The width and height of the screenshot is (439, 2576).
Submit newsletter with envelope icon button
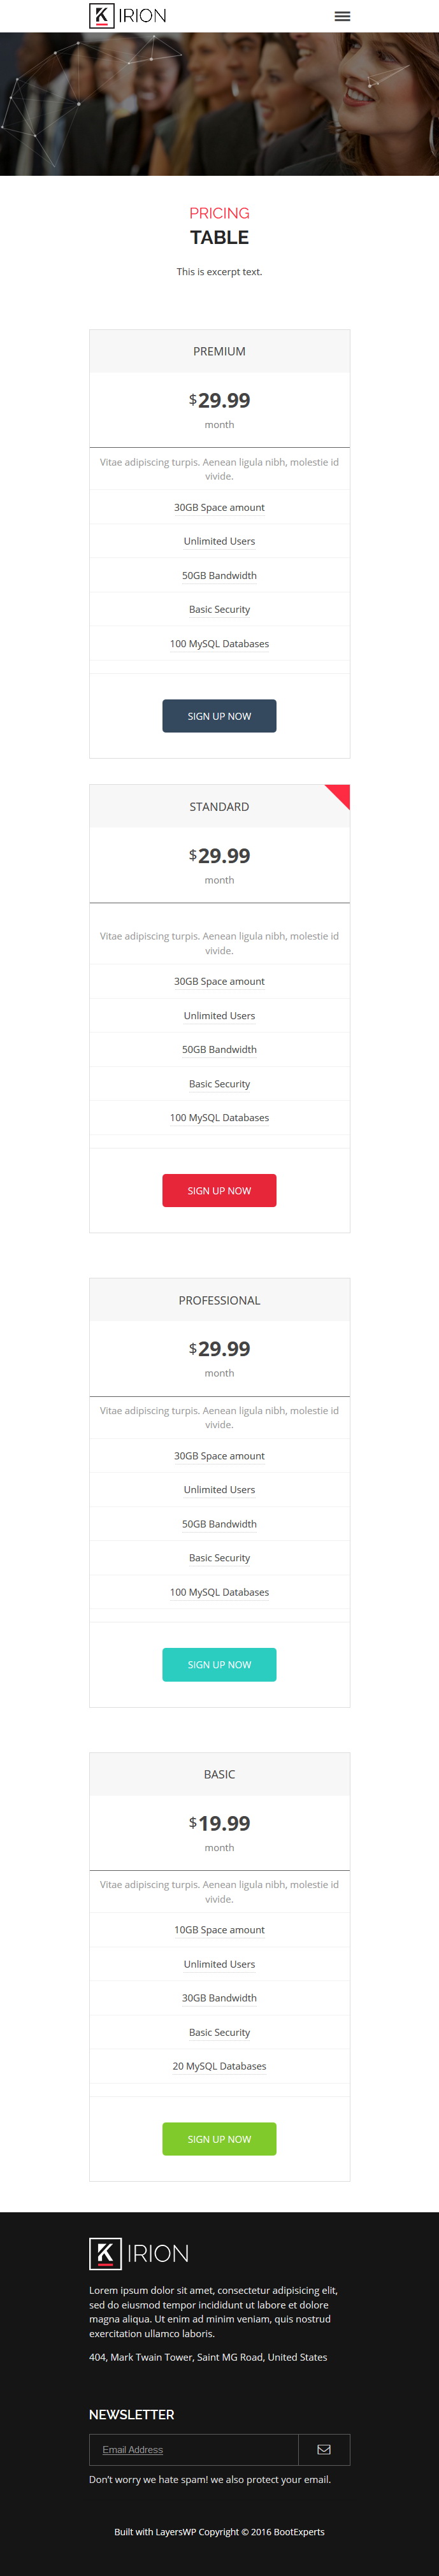coord(324,2449)
